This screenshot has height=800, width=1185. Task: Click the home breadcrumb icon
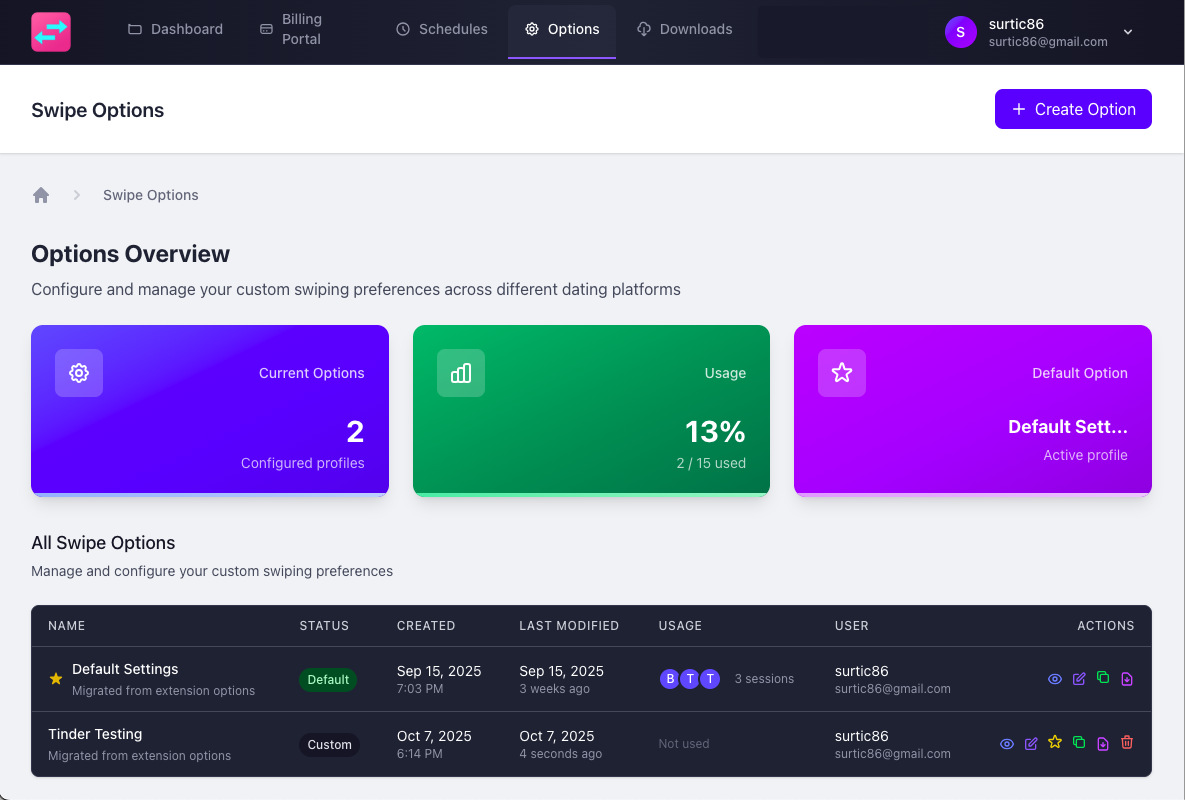(x=41, y=195)
